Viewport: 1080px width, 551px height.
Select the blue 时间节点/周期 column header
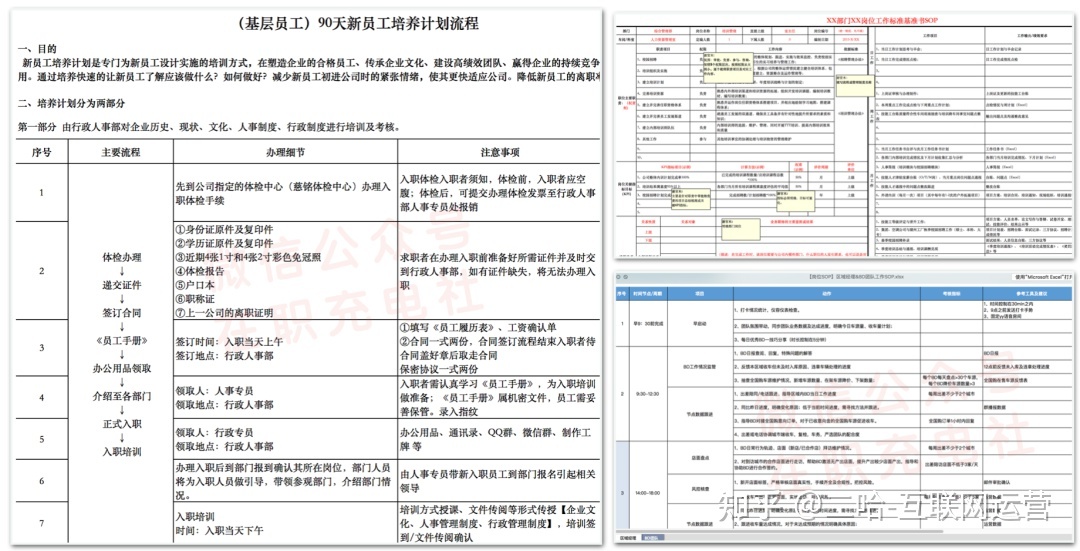[x=650, y=294]
